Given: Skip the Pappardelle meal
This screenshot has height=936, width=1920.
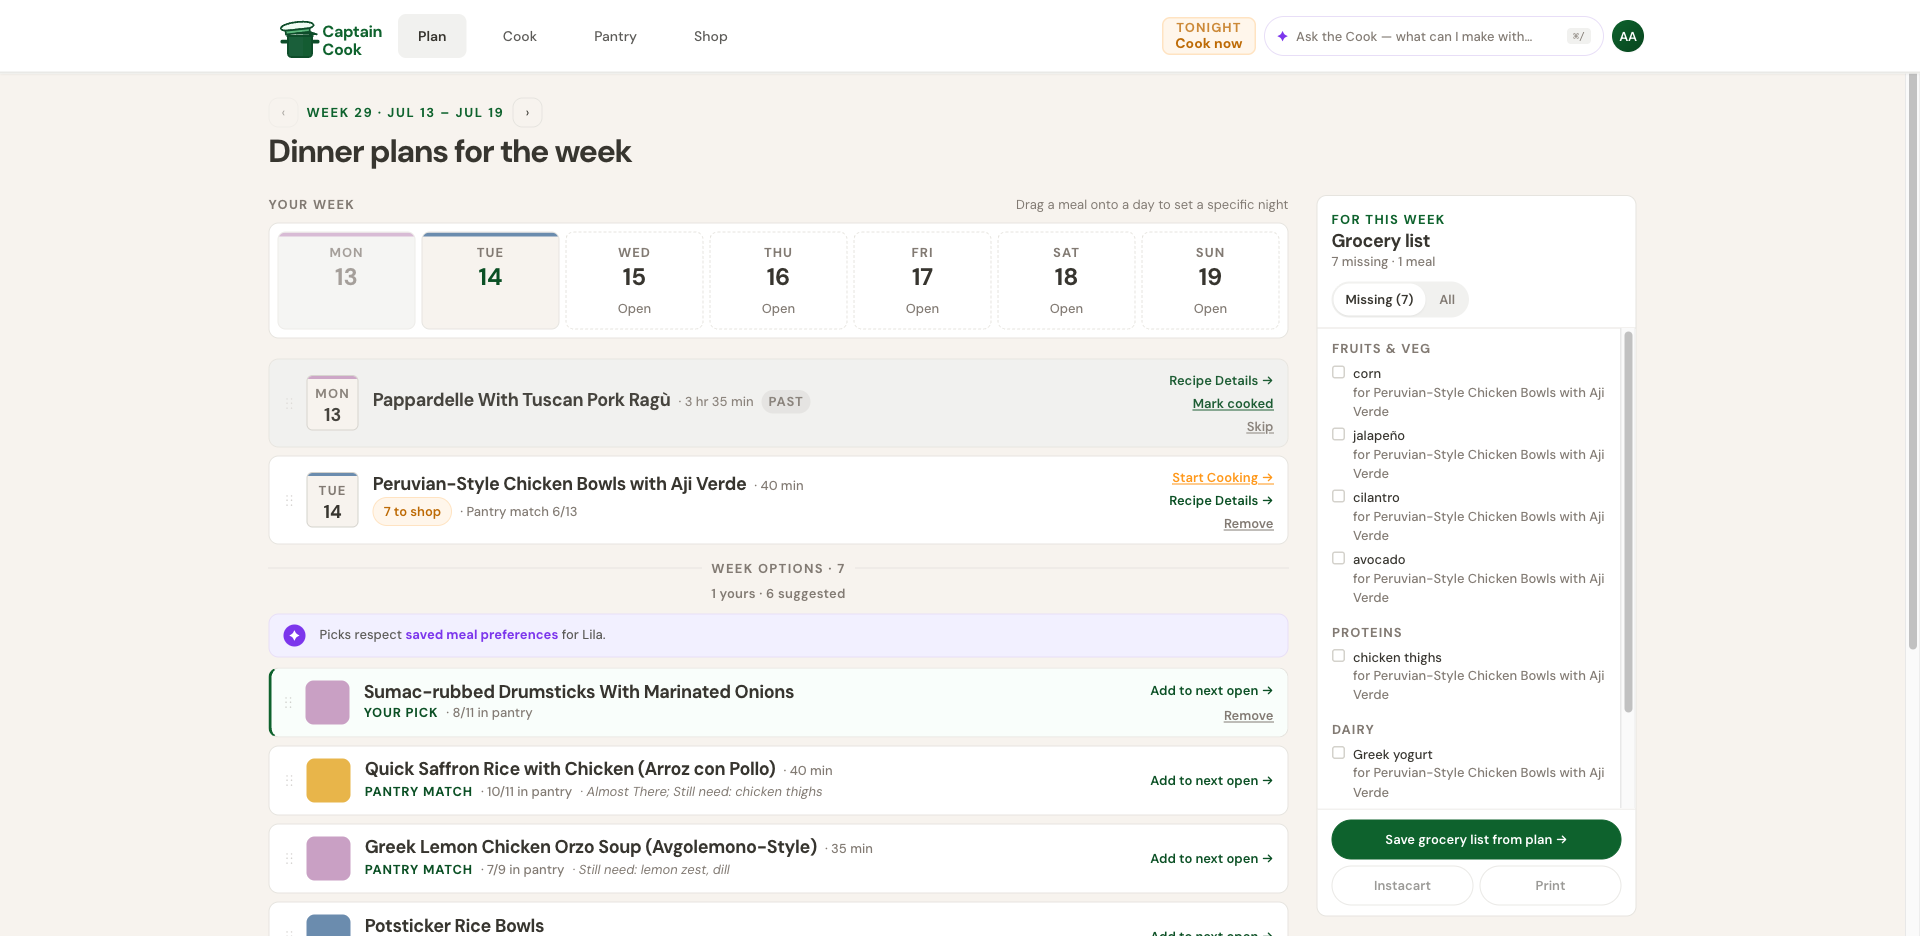Looking at the screenshot, I should 1259,427.
